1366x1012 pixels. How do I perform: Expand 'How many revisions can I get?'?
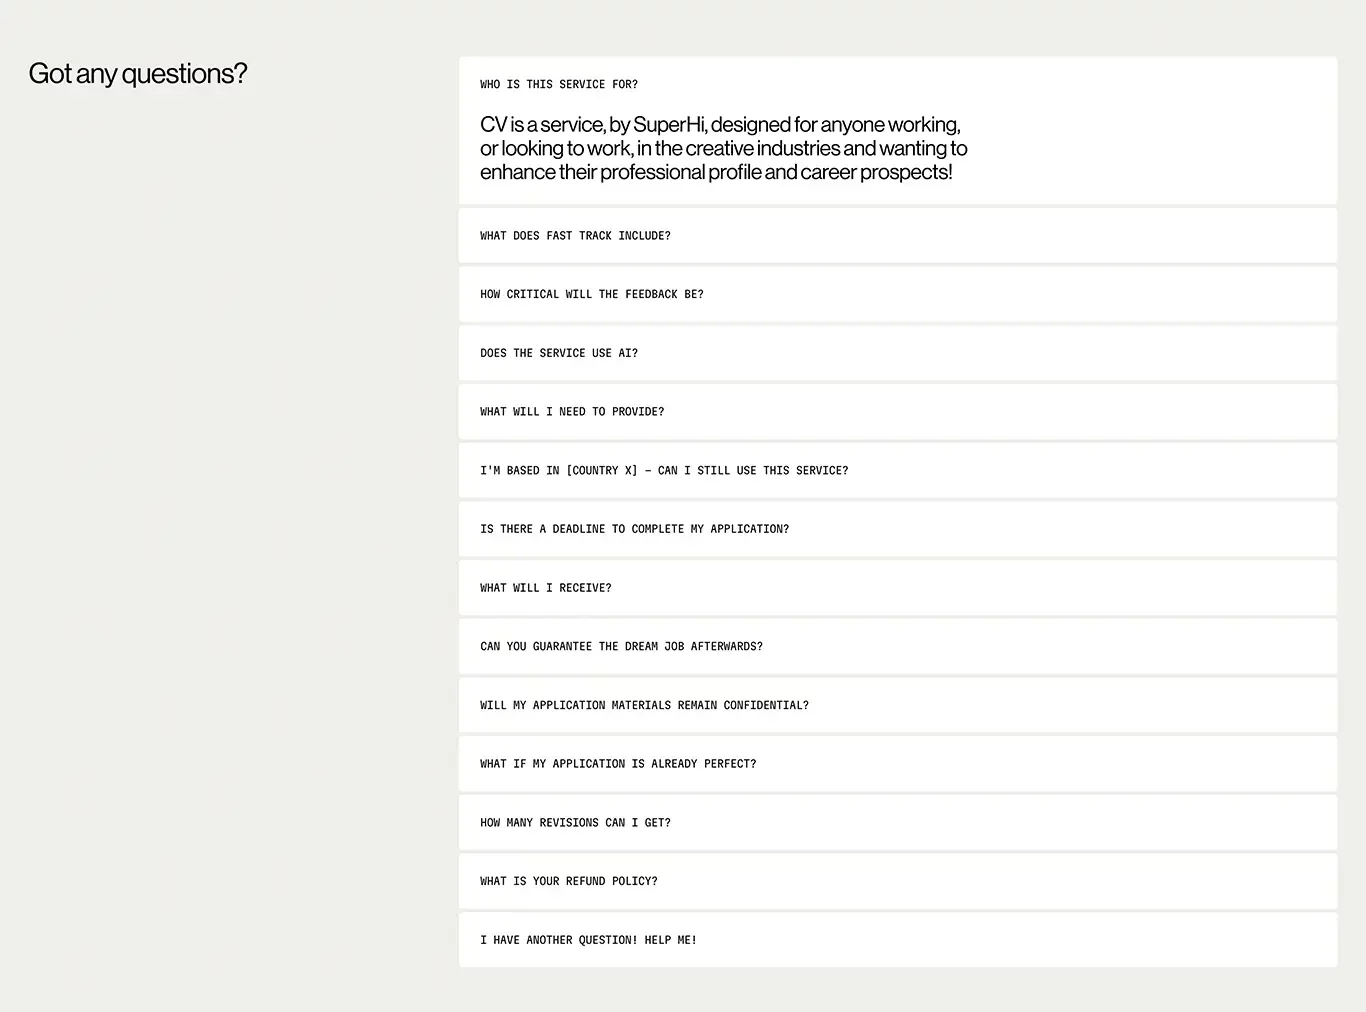tap(898, 822)
